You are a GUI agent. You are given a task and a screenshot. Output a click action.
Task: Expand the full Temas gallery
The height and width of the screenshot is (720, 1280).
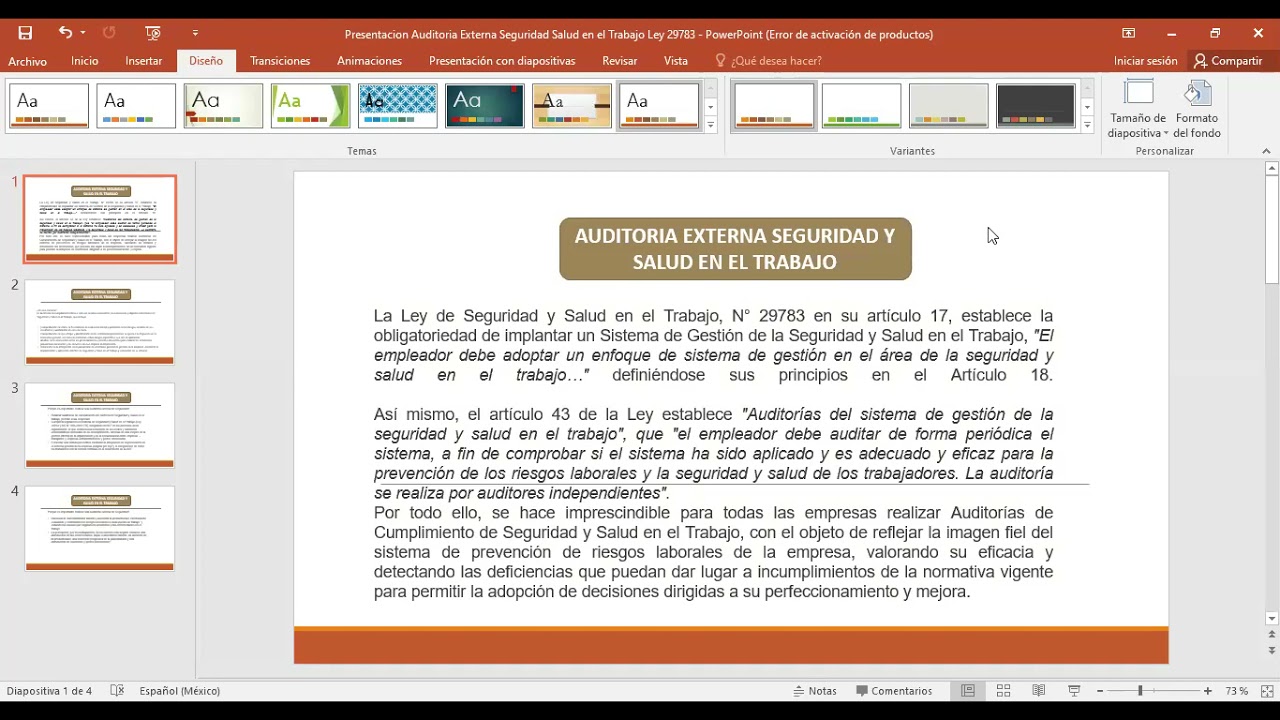710,125
